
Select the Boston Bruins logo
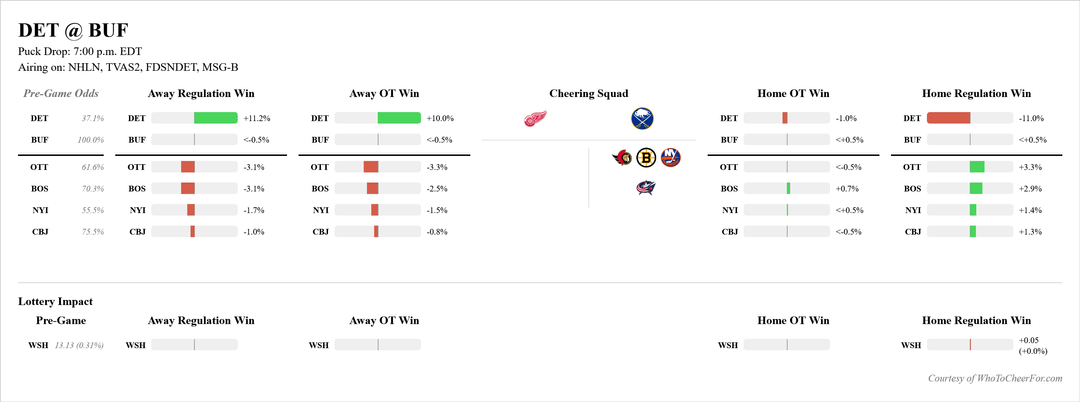click(x=646, y=157)
